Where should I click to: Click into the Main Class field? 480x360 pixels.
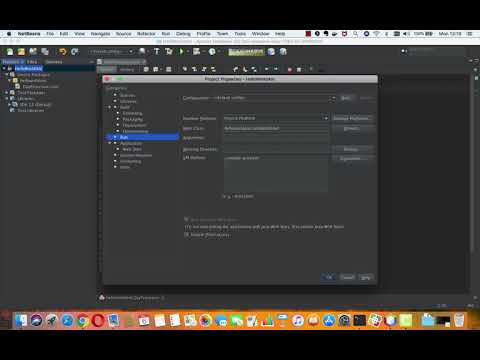coord(276,129)
